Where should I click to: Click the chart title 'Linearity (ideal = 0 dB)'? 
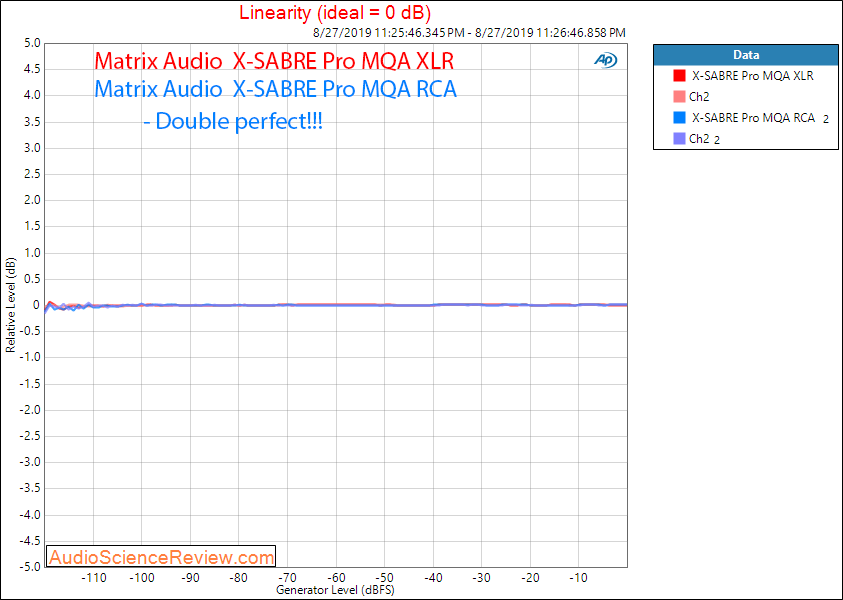click(x=335, y=12)
